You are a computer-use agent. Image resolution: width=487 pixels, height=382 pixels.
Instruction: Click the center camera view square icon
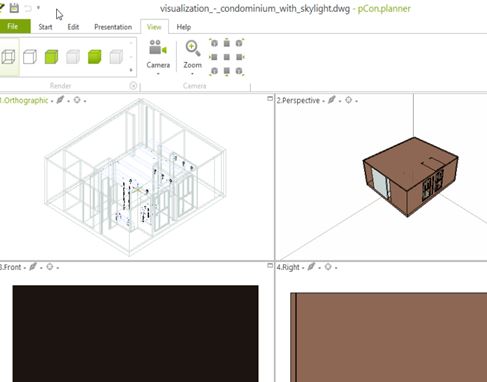(x=227, y=57)
